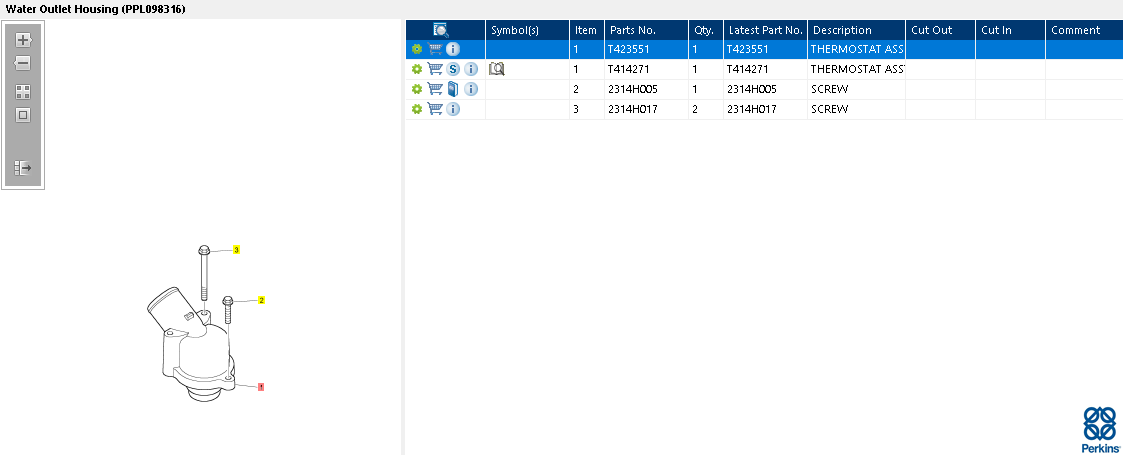Select yellow callout 3 on the diagram
Image resolution: width=1123 pixels, height=455 pixels.
tap(236, 249)
